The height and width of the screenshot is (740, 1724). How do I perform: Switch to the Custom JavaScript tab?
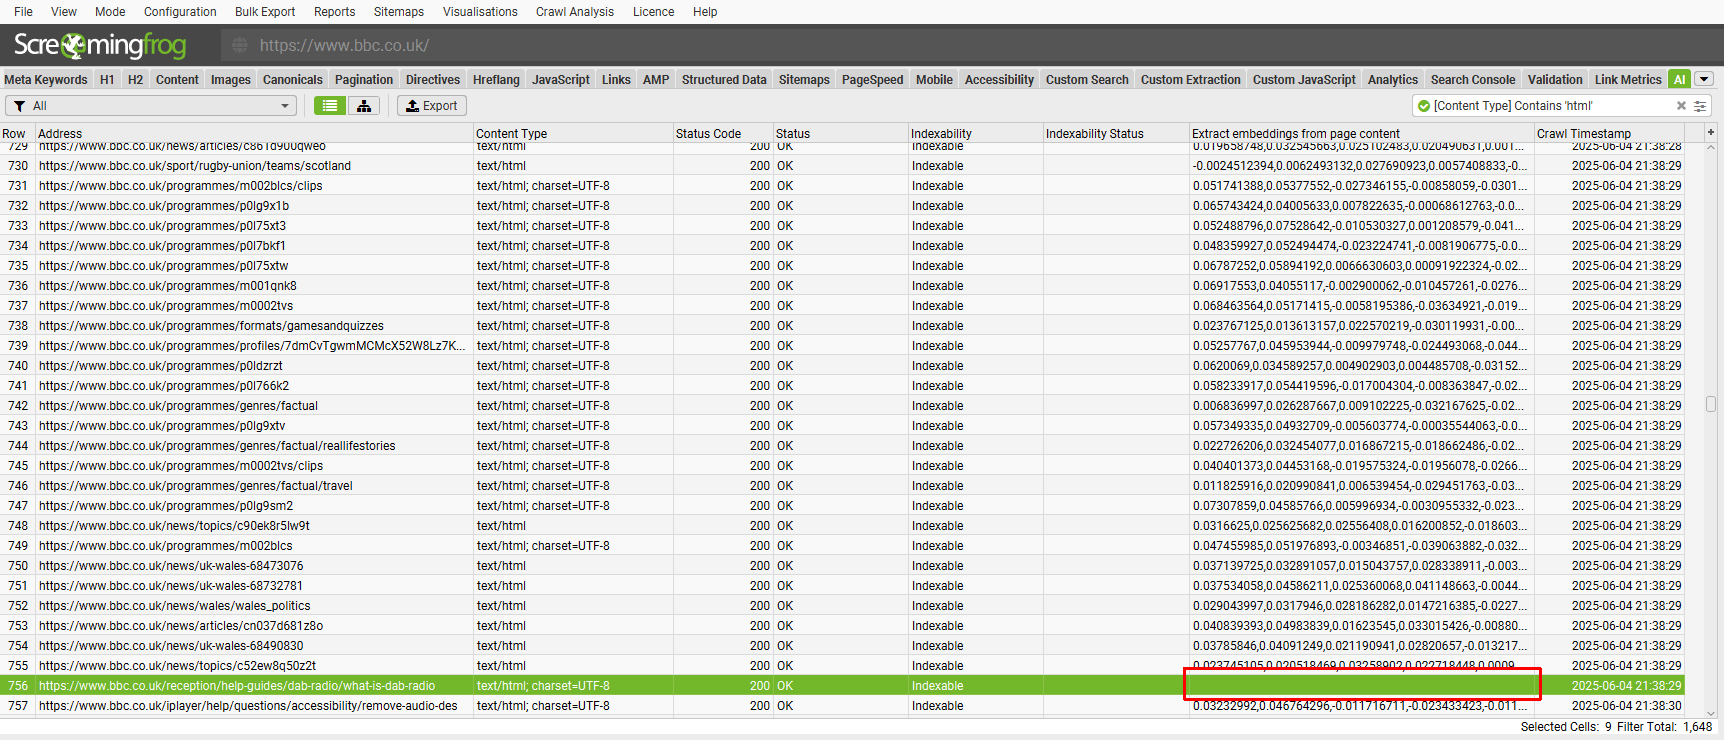point(1304,79)
